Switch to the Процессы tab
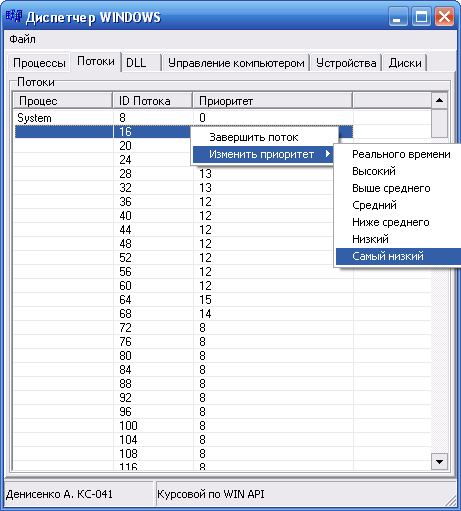The width and height of the screenshot is (461, 511). coord(39,63)
